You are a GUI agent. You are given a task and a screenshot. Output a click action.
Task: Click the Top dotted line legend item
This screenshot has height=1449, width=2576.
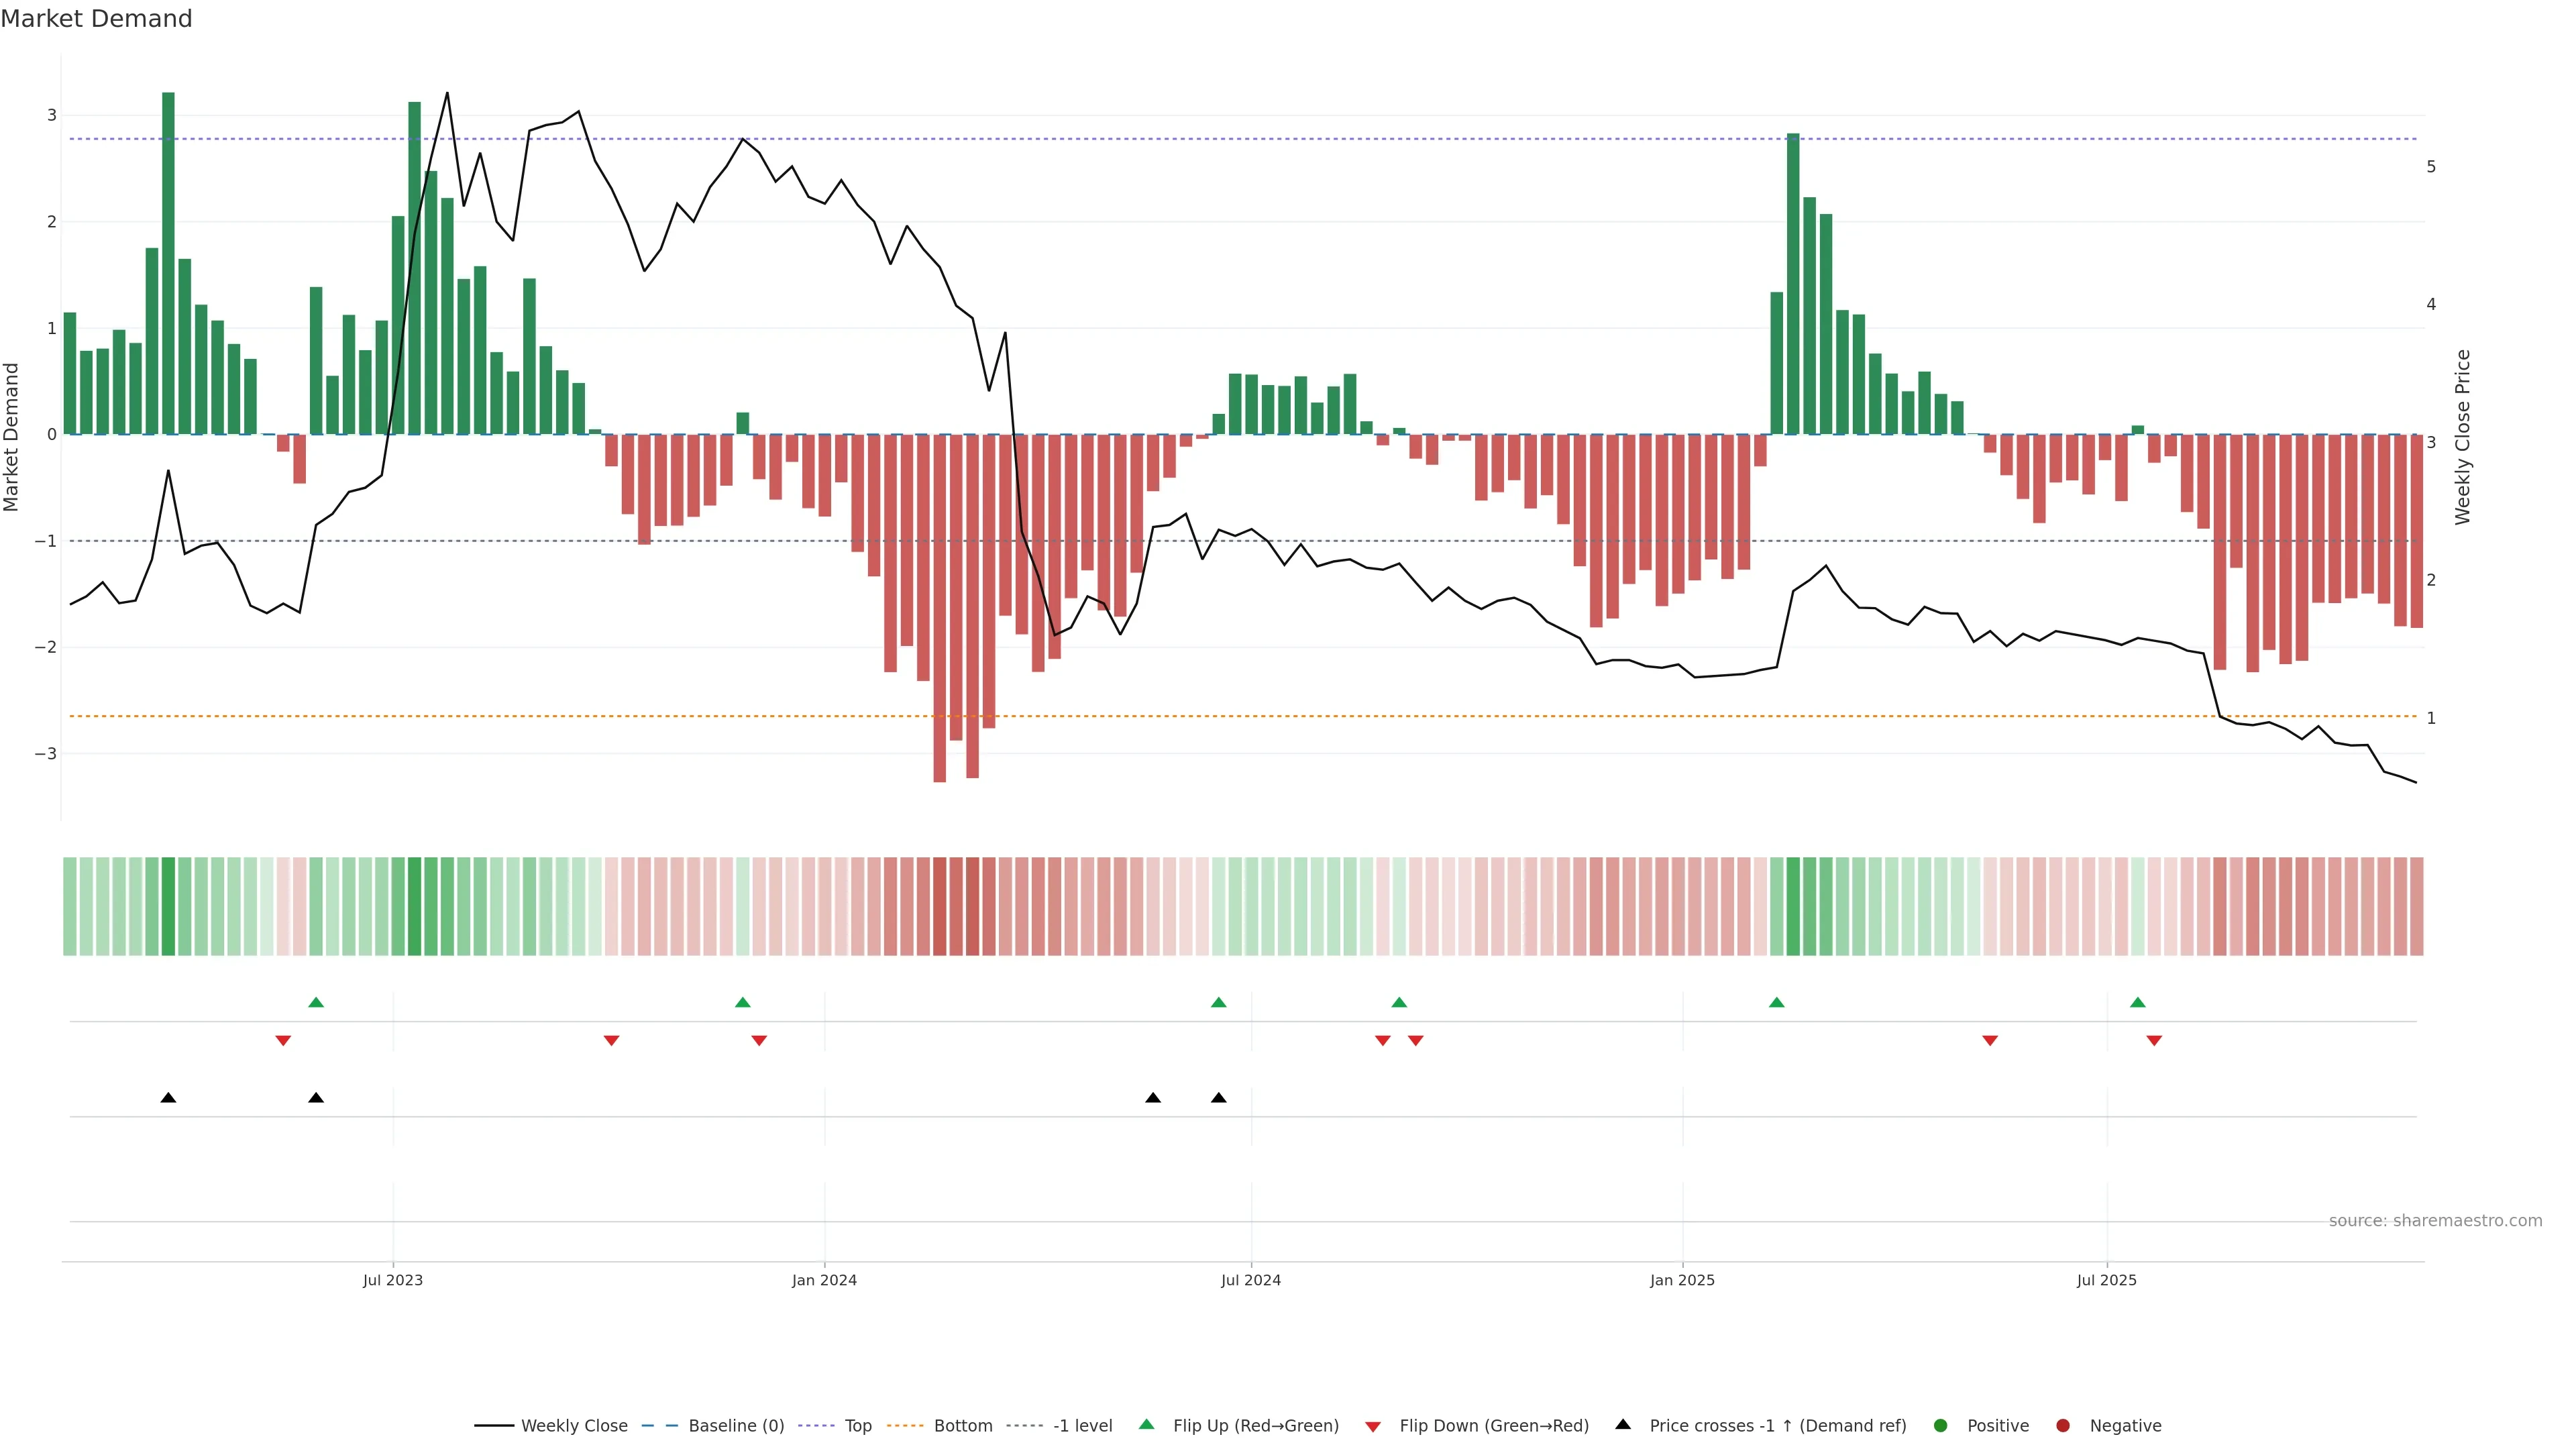[857, 1426]
